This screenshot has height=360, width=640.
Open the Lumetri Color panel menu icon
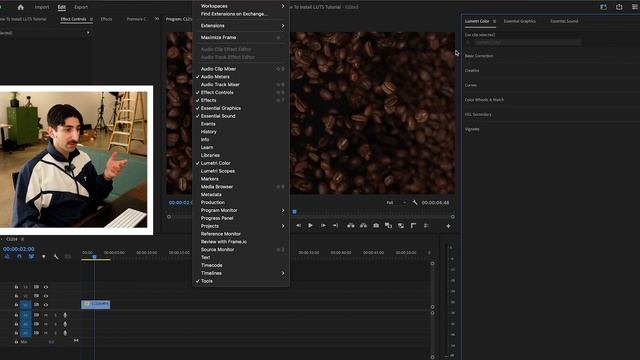[494, 21]
